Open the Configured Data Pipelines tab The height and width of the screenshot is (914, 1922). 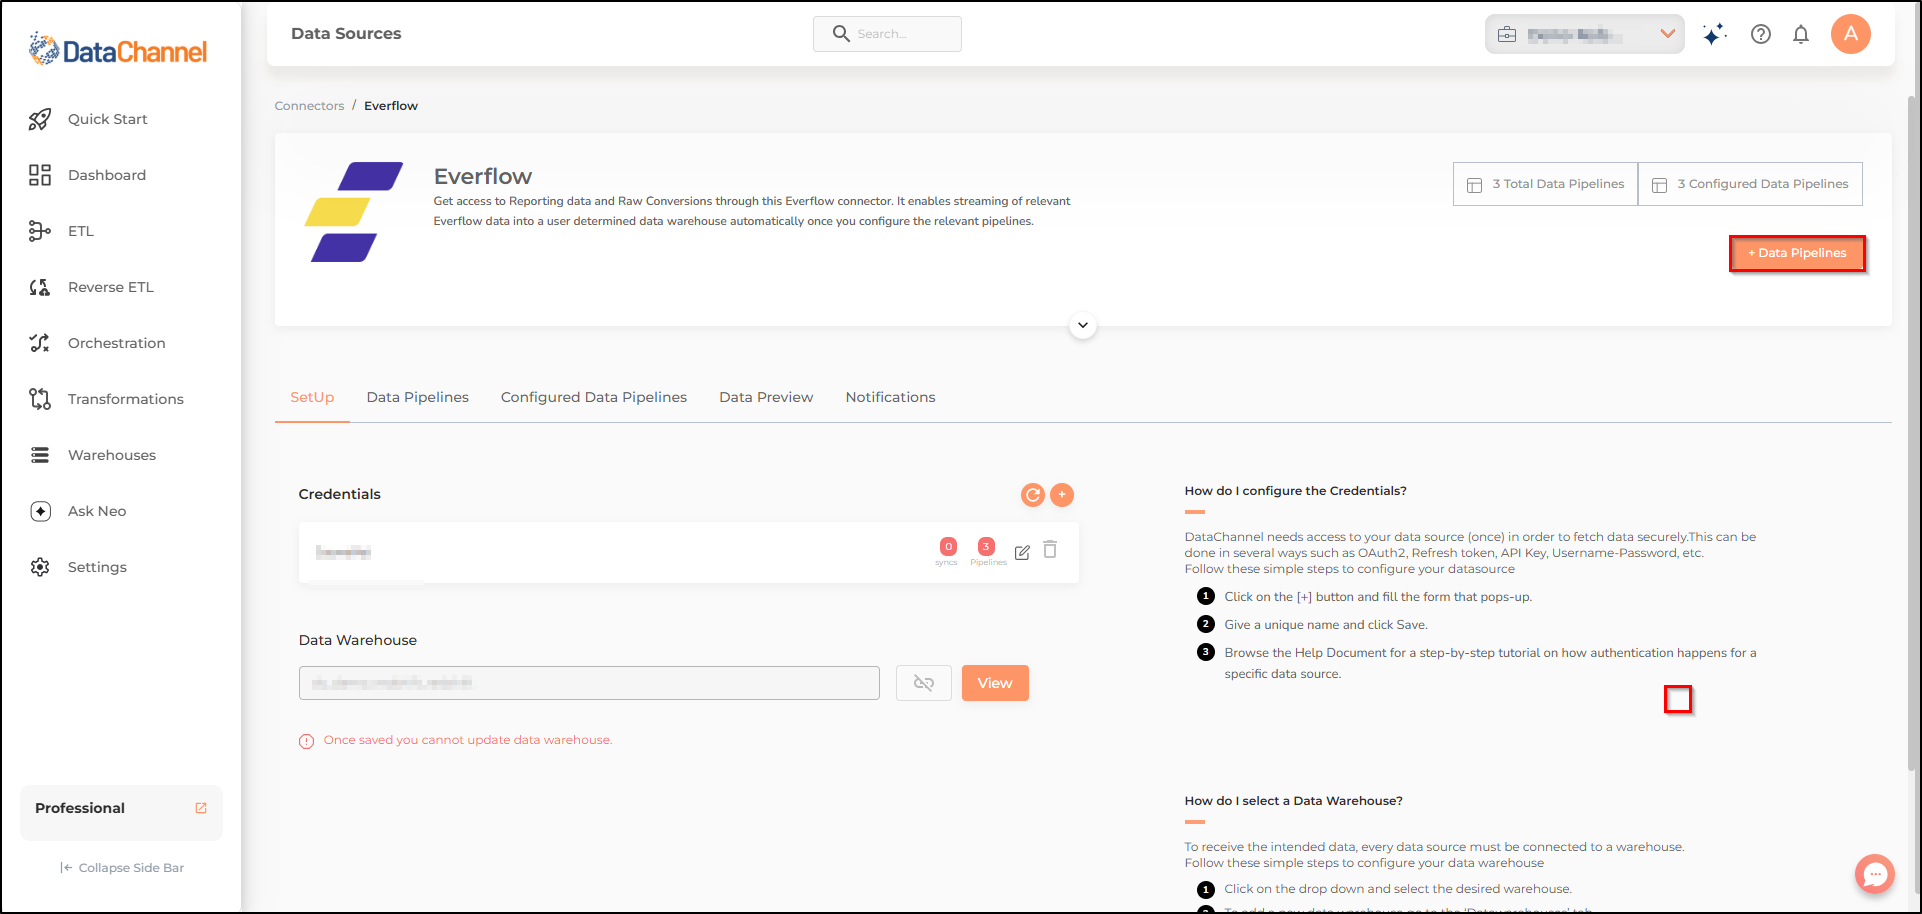(x=594, y=397)
